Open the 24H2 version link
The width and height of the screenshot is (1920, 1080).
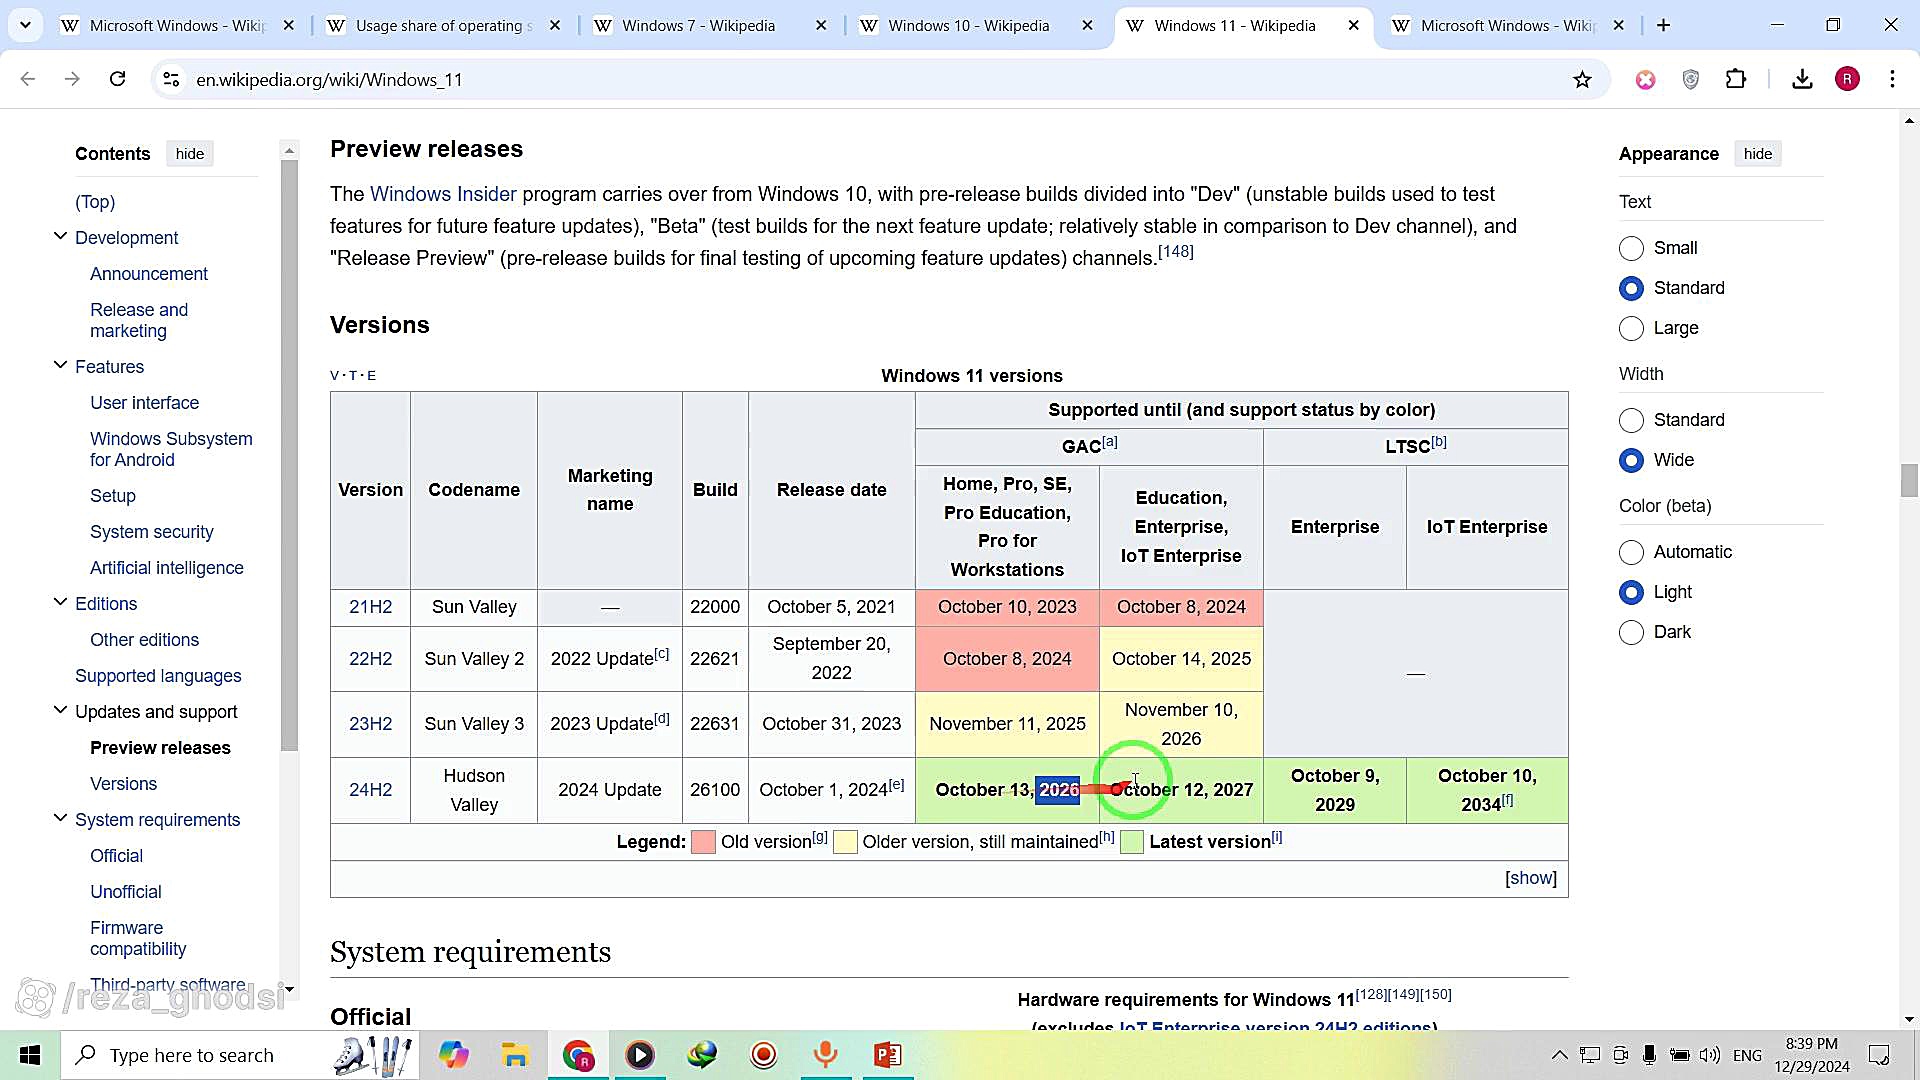[x=370, y=790]
